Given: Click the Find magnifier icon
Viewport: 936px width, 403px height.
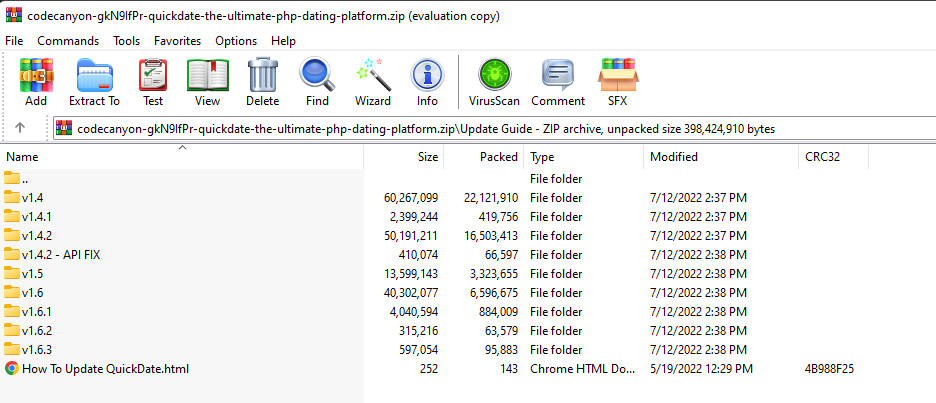Looking at the screenshot, I should (x=317, y=75).
